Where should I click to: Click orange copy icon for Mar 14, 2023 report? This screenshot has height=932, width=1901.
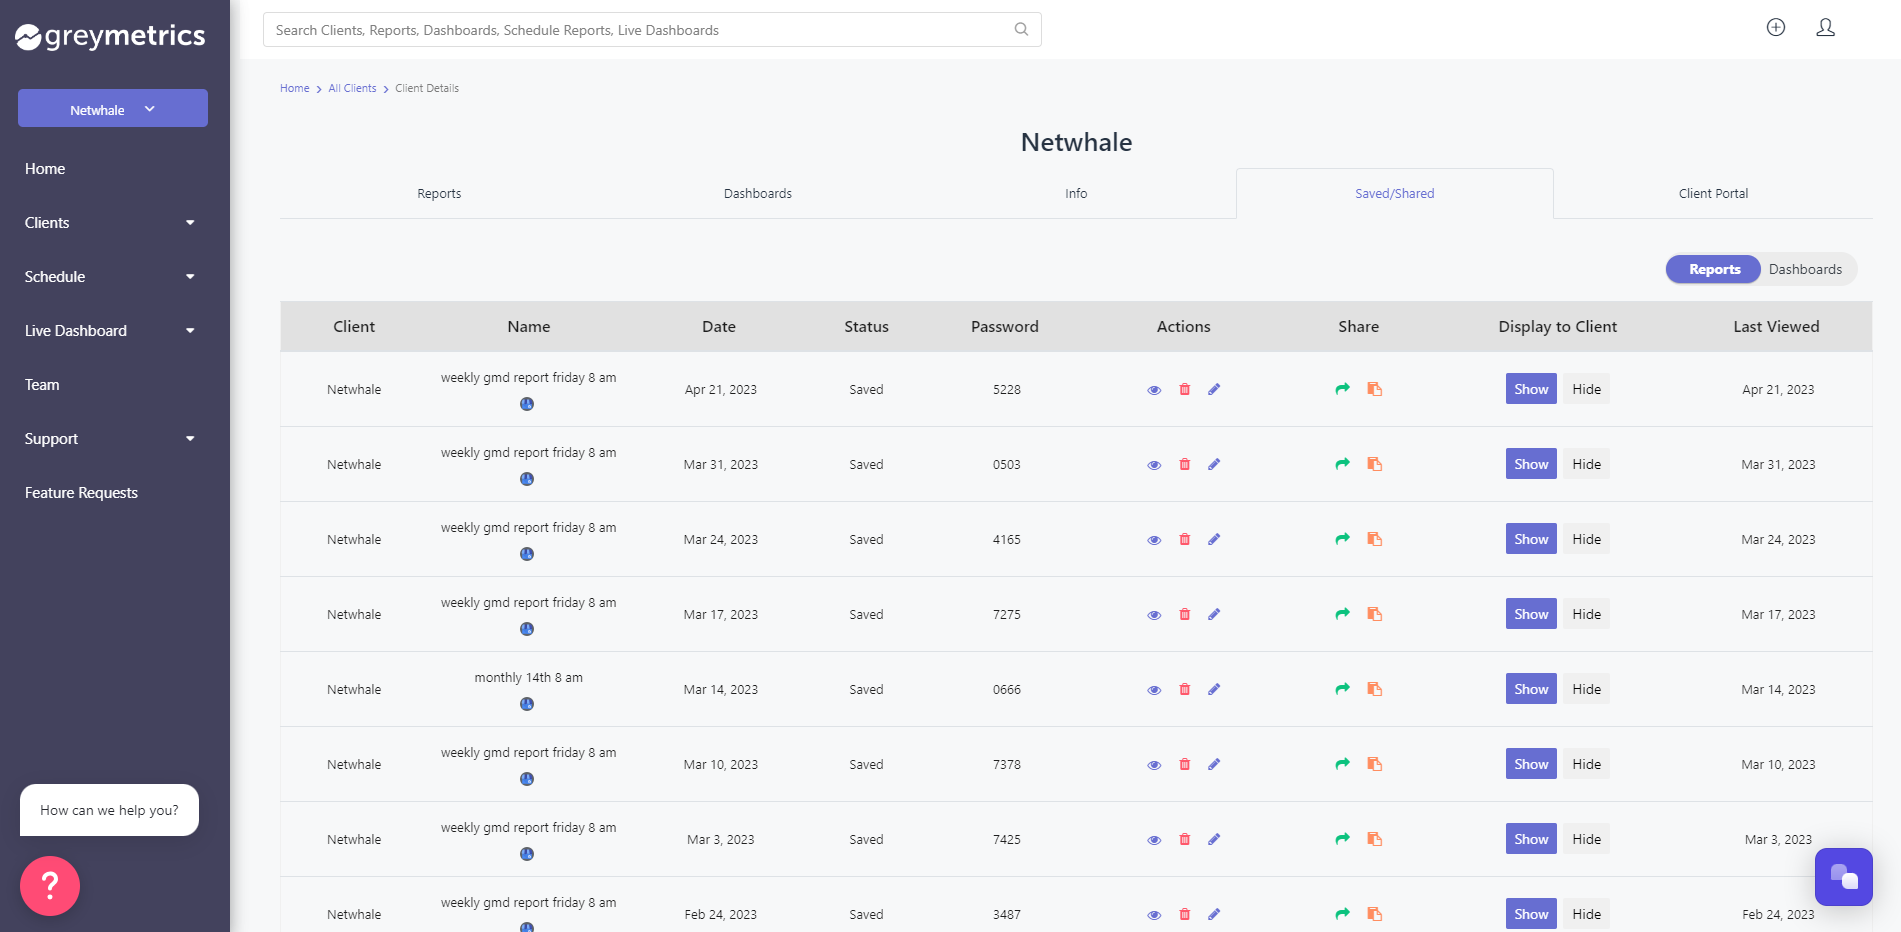pyautogui.click(x=1375, y=689)
